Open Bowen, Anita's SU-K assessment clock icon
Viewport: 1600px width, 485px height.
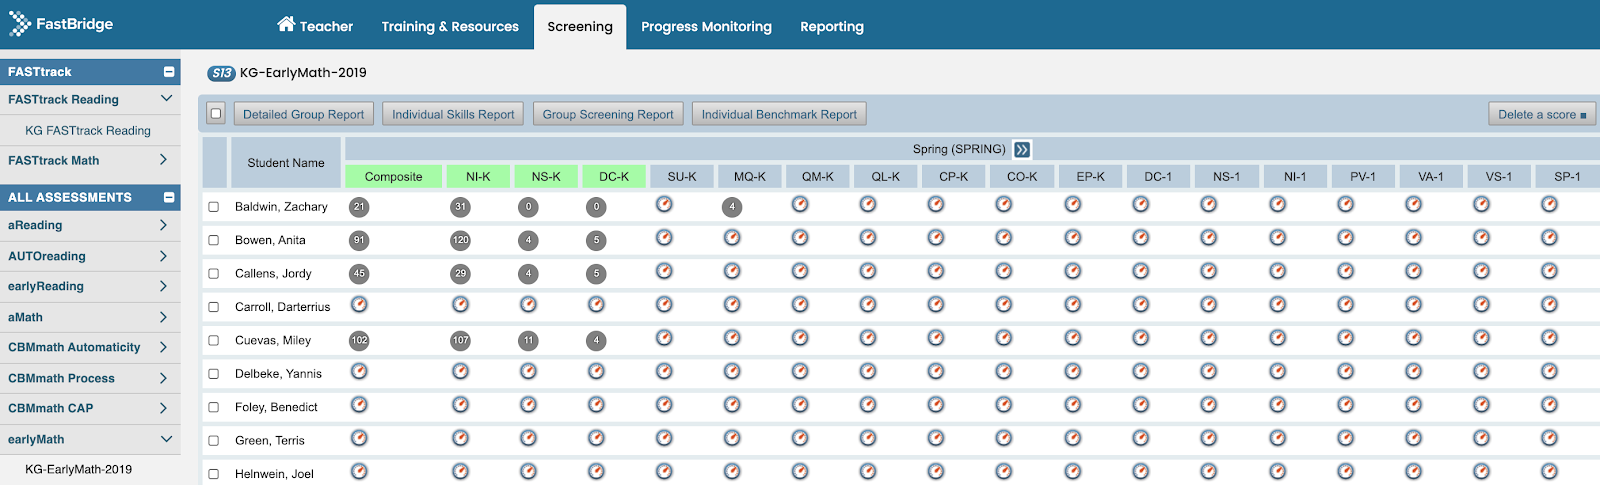click(x=664, y=238)
